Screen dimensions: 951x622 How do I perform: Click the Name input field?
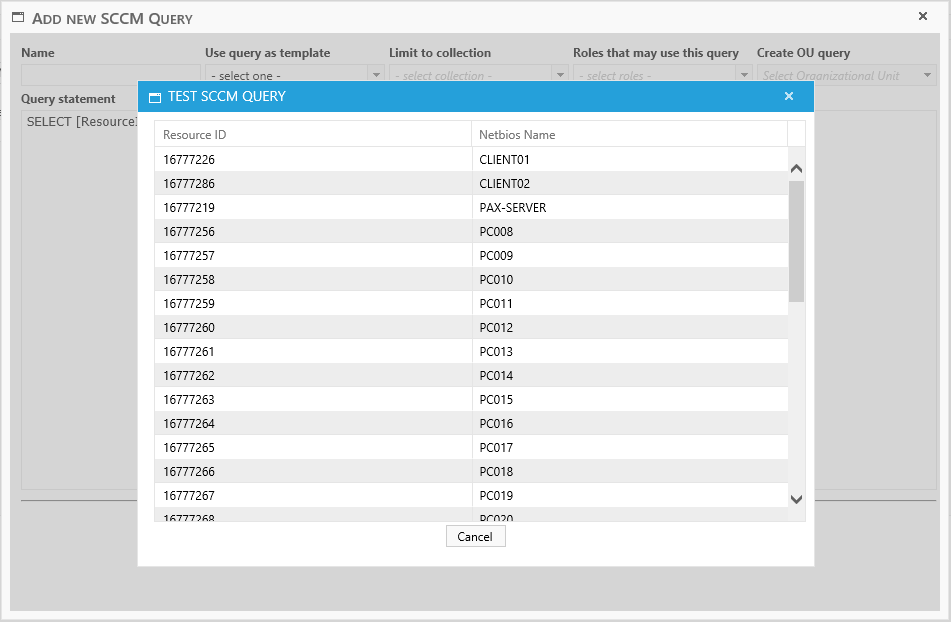[110, 75]
